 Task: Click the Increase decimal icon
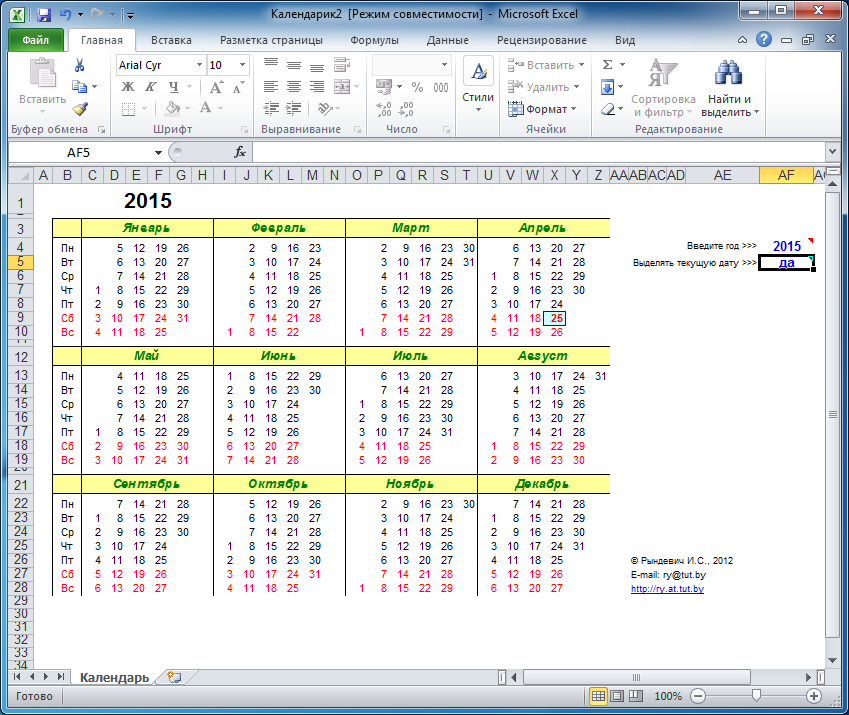[383, 109]
